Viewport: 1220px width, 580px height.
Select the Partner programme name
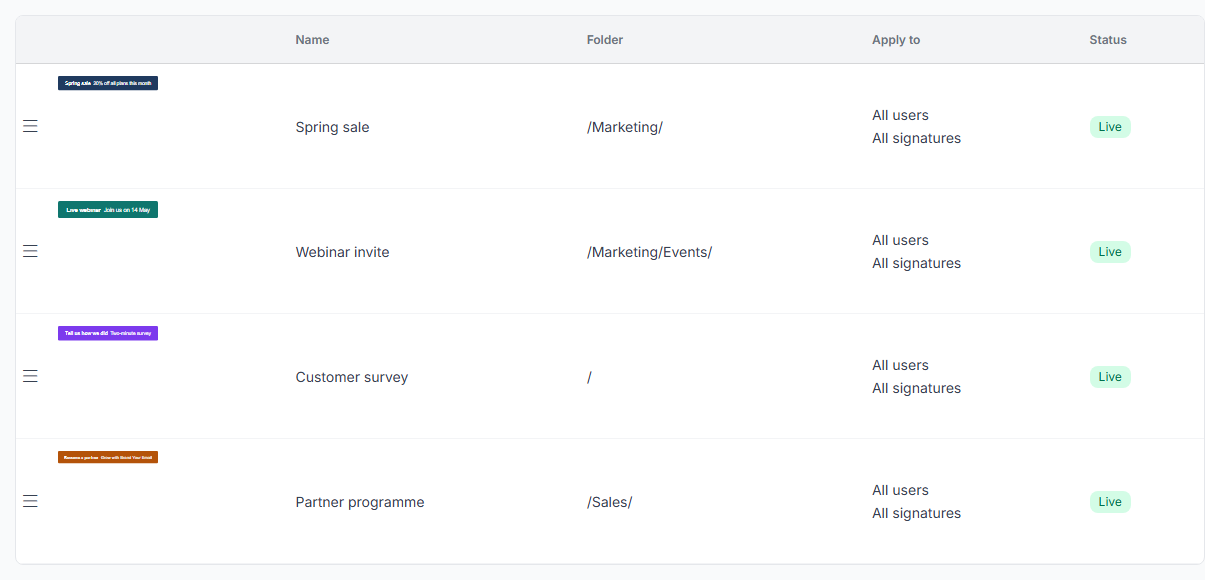tap(360, 502)
